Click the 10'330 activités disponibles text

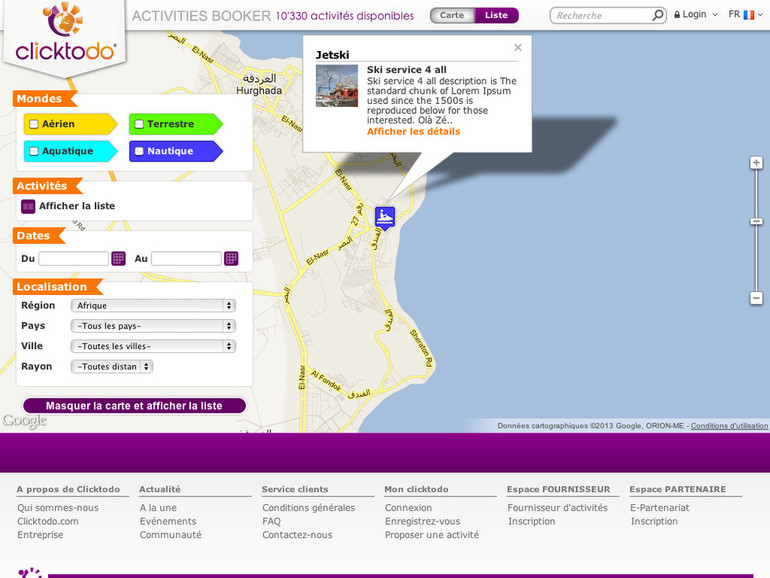[345, 16]
